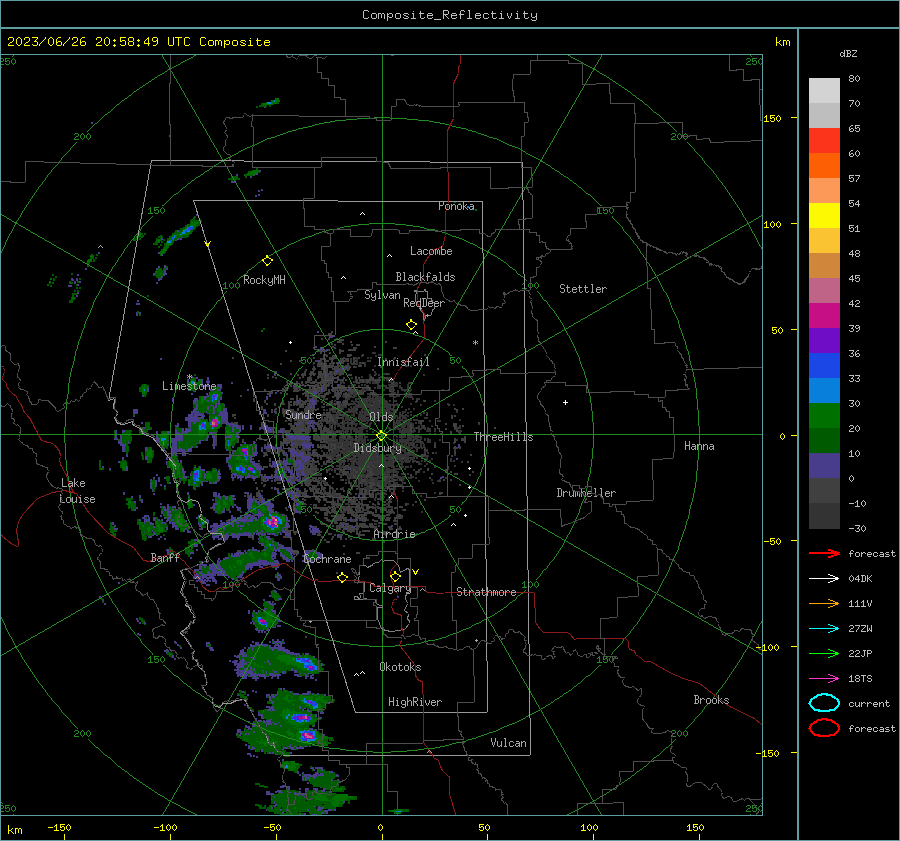Pick the red swatch below the 65 dBZ mark

click(824, 141)
